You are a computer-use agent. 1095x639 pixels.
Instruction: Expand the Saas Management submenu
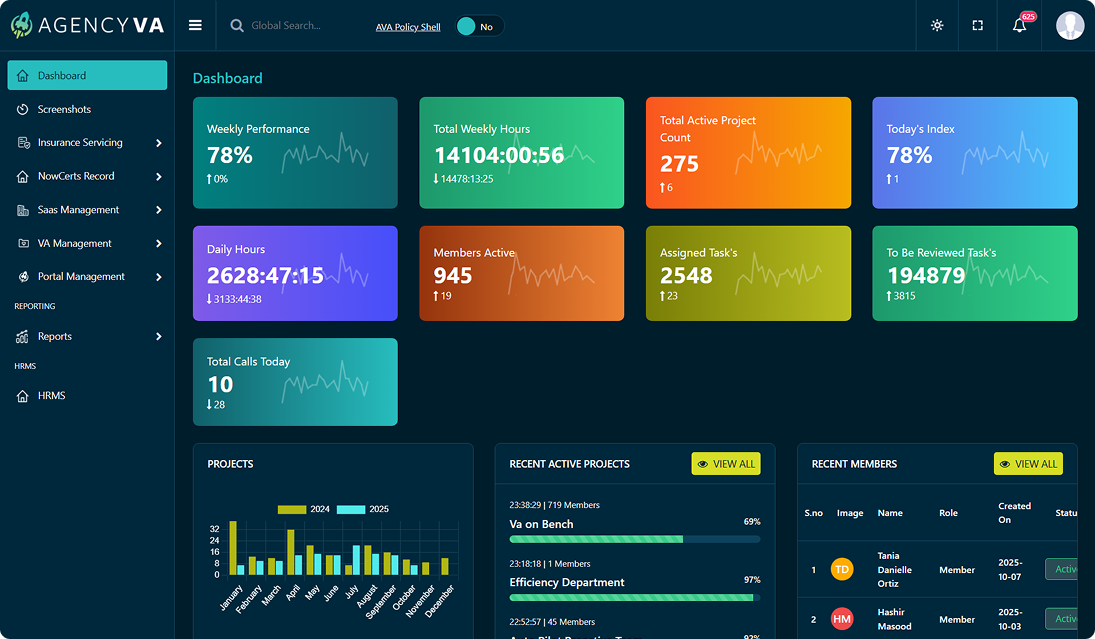click(158, 210)
